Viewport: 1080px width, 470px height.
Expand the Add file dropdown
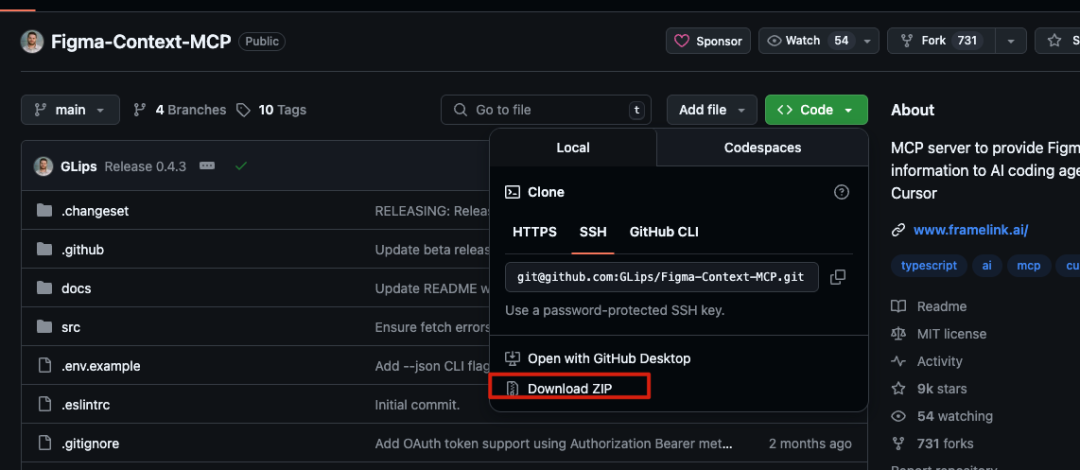pyautogui.click(x=712, y=110)
